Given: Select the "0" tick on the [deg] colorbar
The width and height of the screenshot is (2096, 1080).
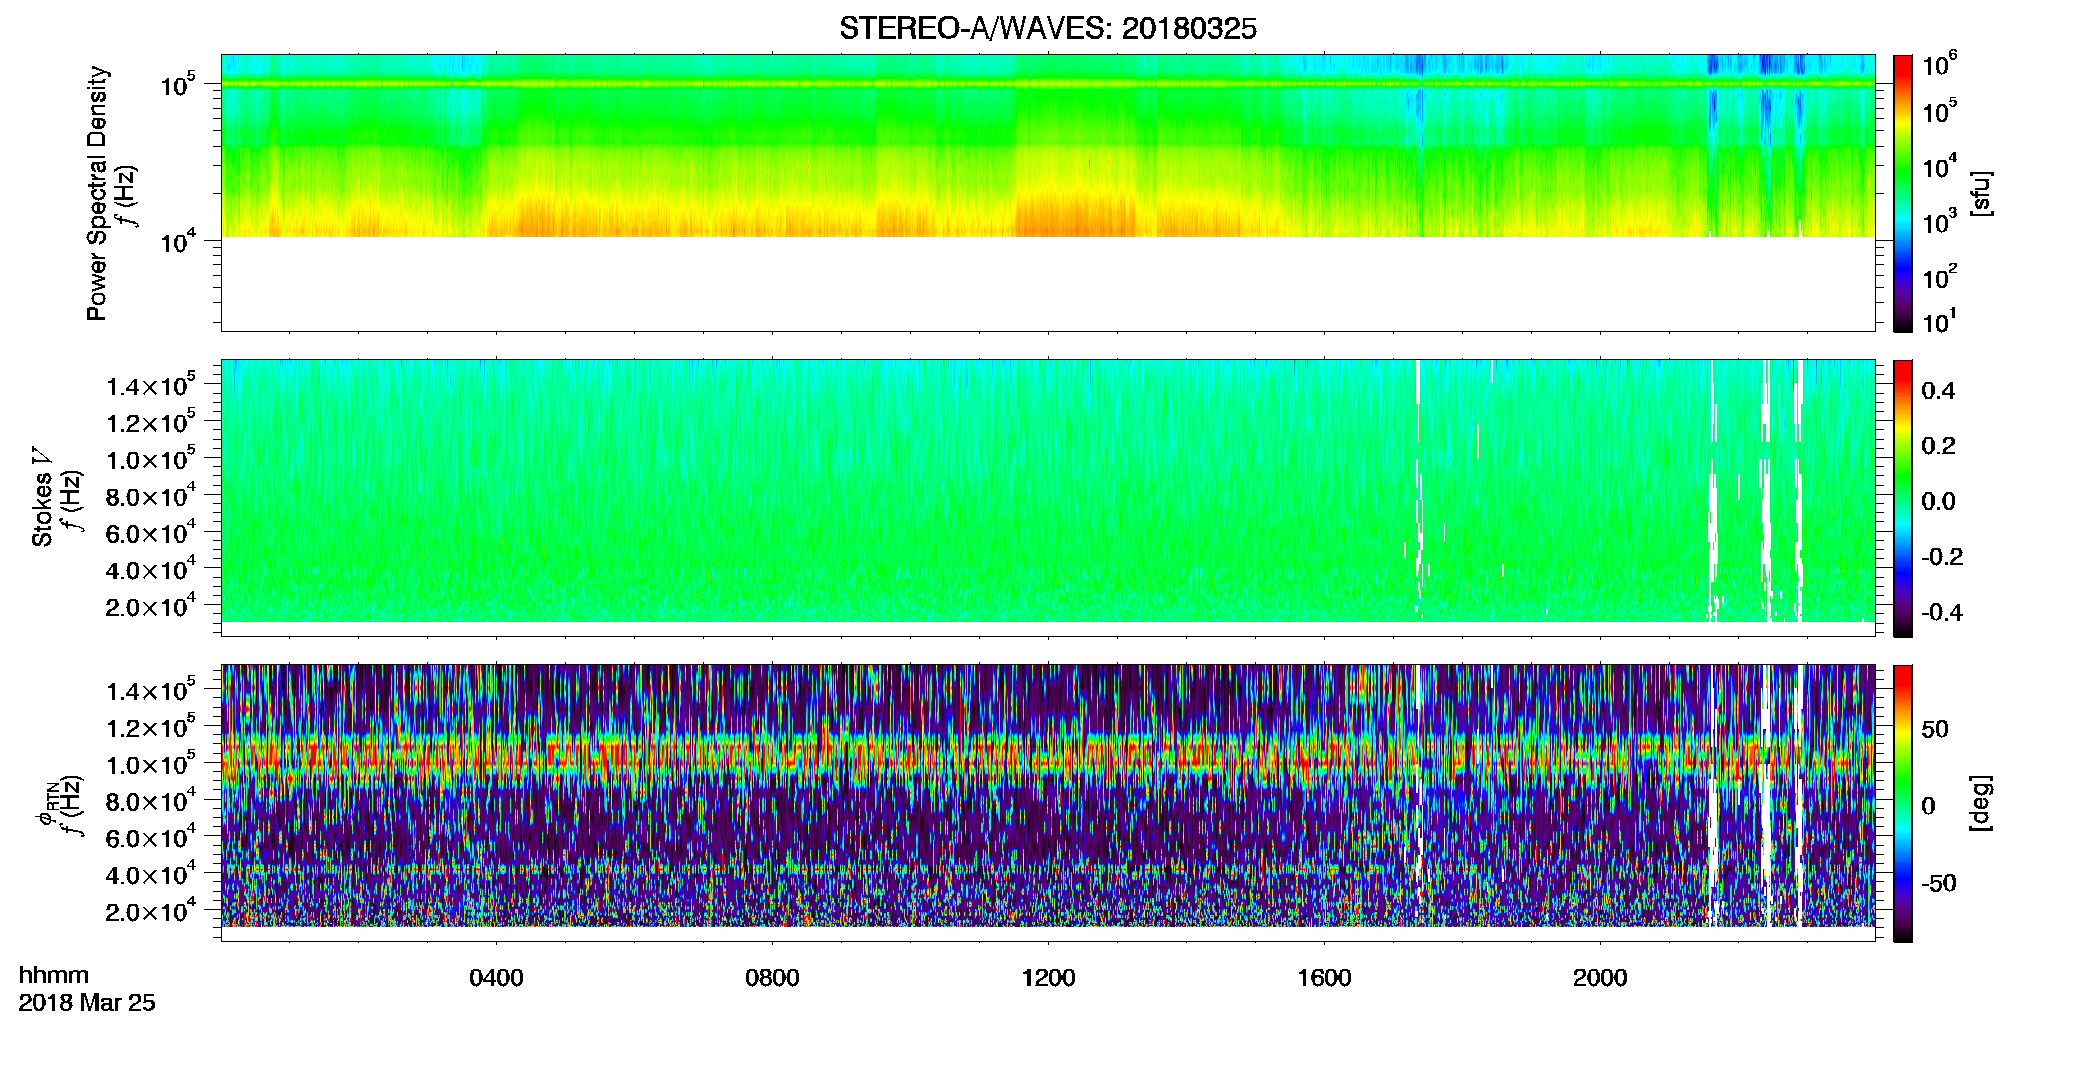Looking at the screenshot, I should pyautogui.click(x=1928, y=806).
